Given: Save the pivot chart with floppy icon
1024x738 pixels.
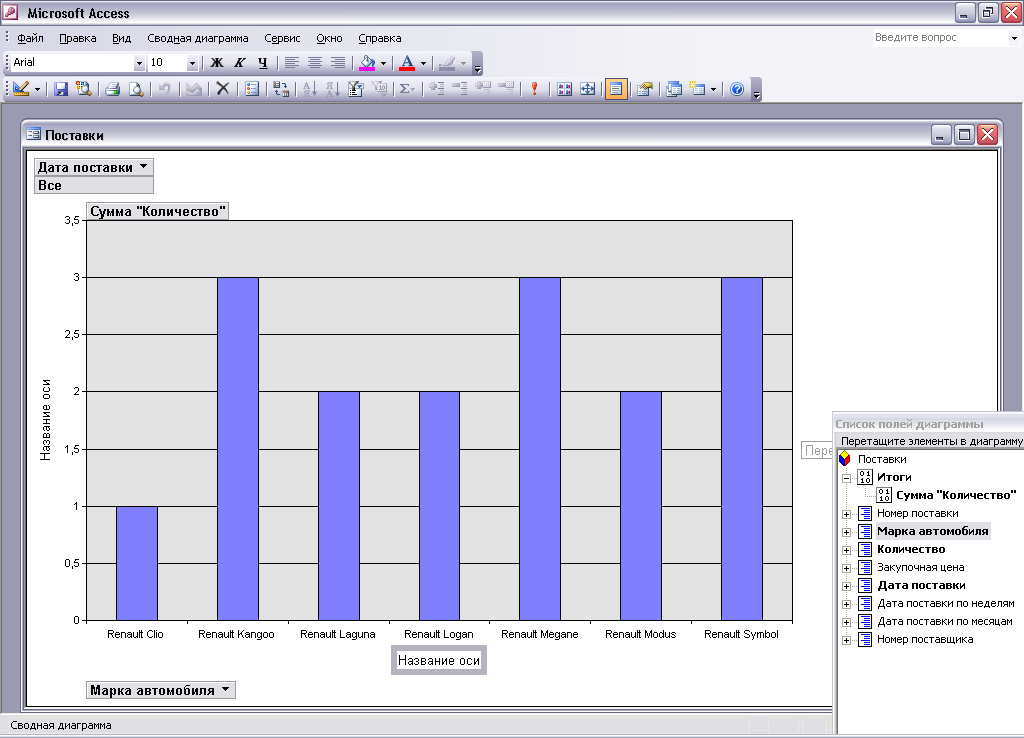Looking at the screenshot, I should click(61, 89).
